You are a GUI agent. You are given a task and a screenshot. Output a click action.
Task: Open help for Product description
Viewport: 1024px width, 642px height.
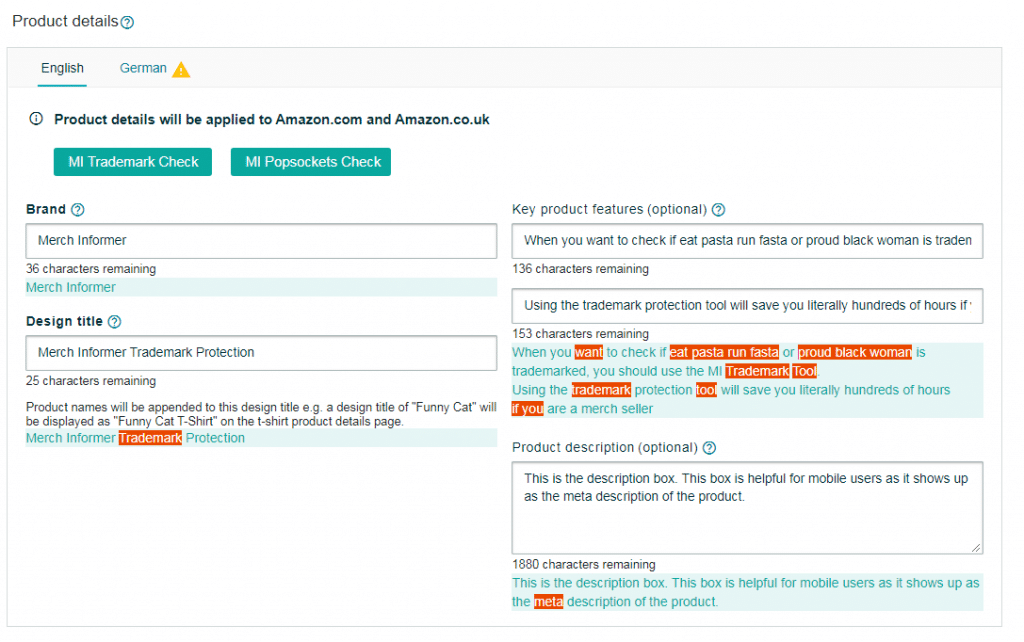point(709,447)
